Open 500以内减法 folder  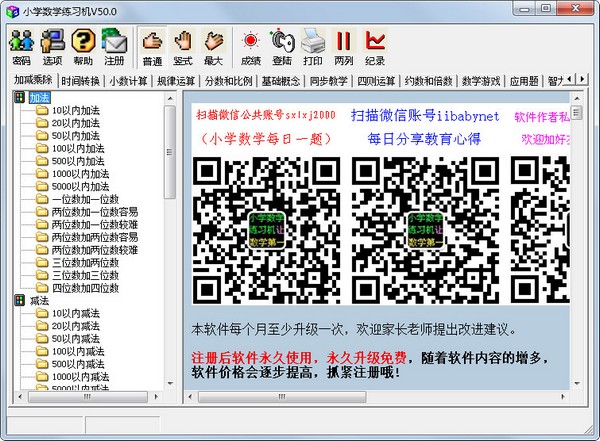tap(70, 364)
